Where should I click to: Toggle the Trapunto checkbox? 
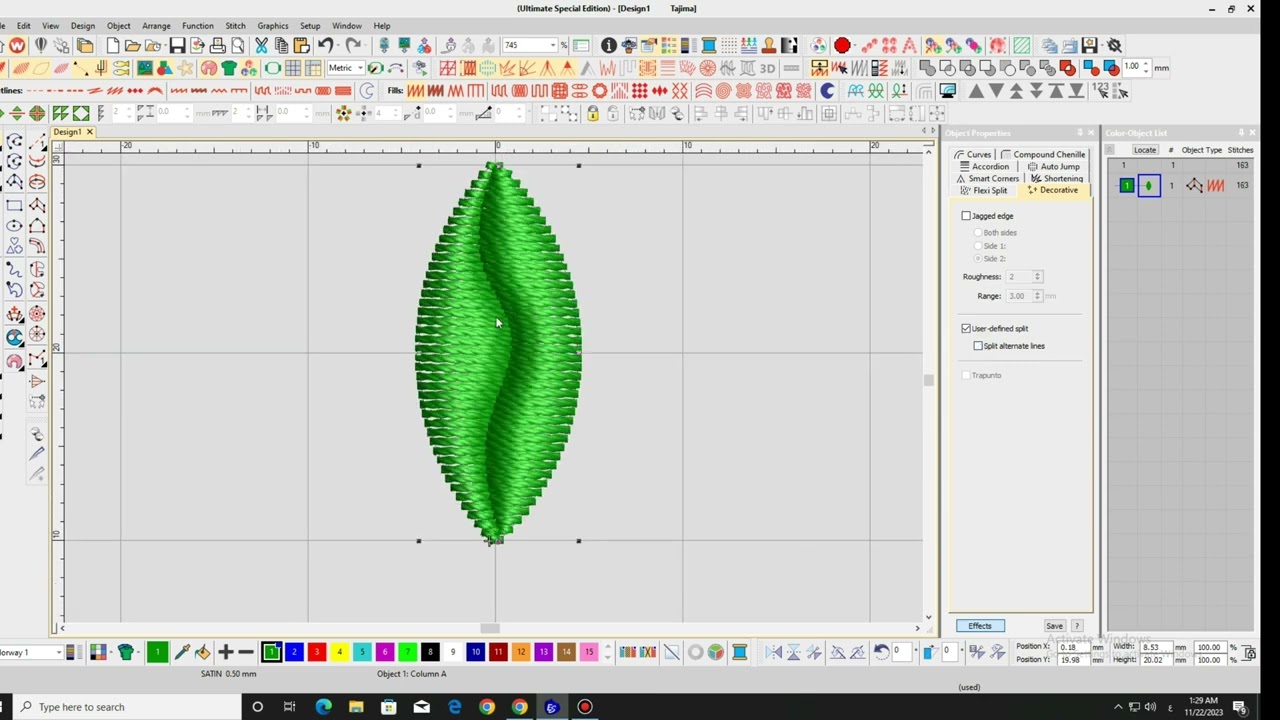click(966, 375)
